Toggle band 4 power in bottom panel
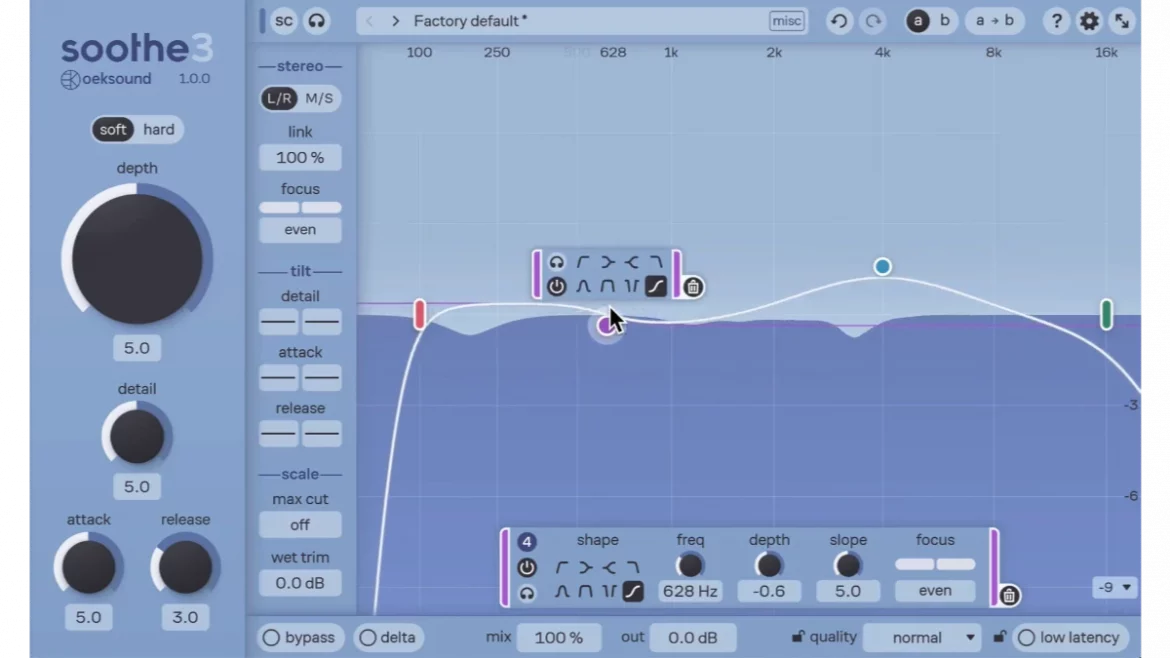 [527, 568]
